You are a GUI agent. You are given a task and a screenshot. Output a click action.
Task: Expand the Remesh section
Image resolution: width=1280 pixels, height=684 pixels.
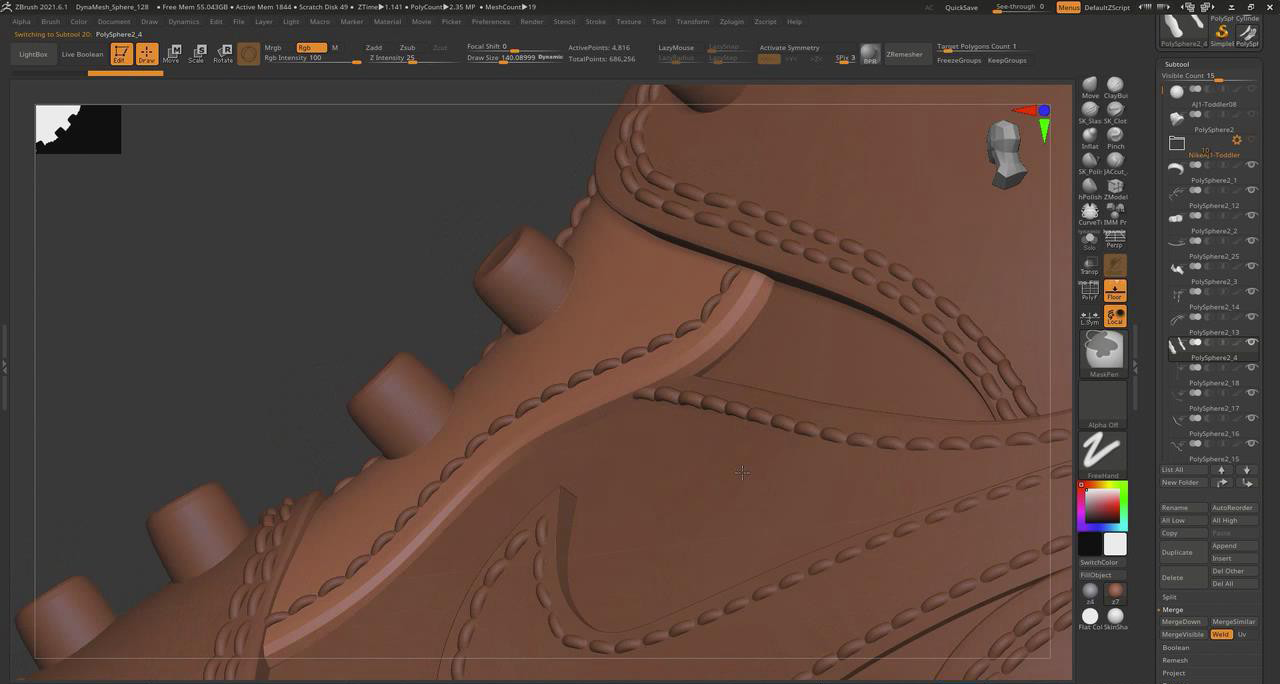pos(1175,660)
